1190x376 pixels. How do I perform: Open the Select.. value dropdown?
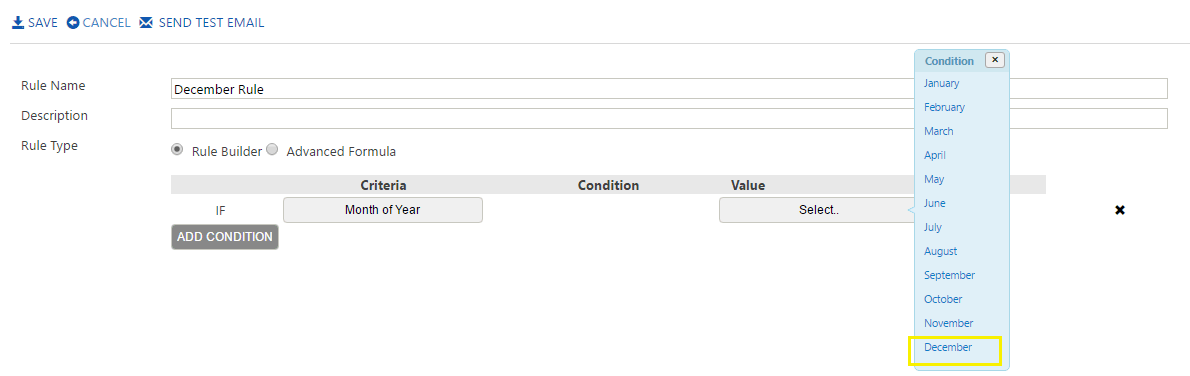pyautogui.click(x=818, y=210)
